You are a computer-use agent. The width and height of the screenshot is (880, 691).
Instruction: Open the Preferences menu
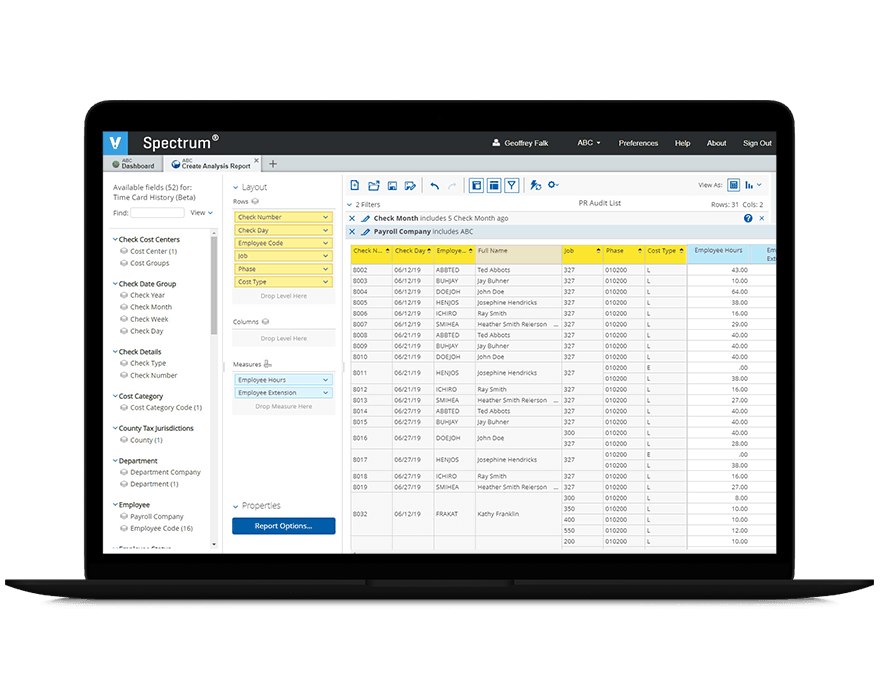638,143
